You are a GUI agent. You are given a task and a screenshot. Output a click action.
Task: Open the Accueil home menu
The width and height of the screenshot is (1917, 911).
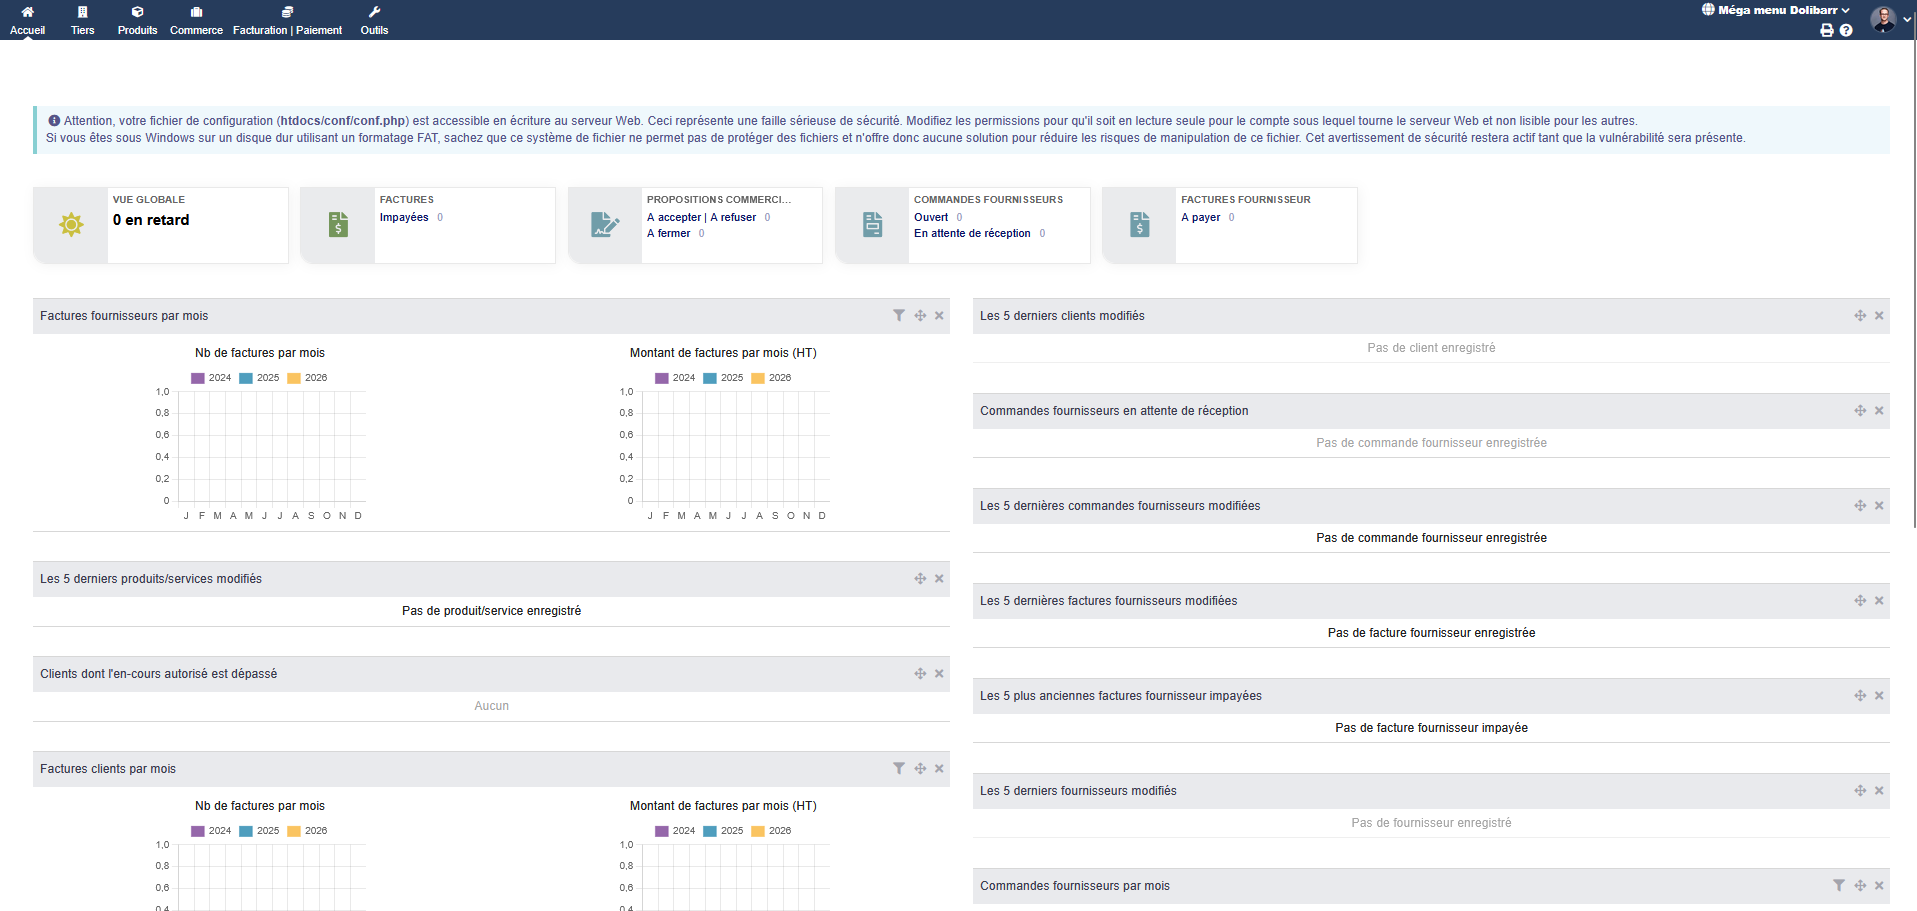27,20
